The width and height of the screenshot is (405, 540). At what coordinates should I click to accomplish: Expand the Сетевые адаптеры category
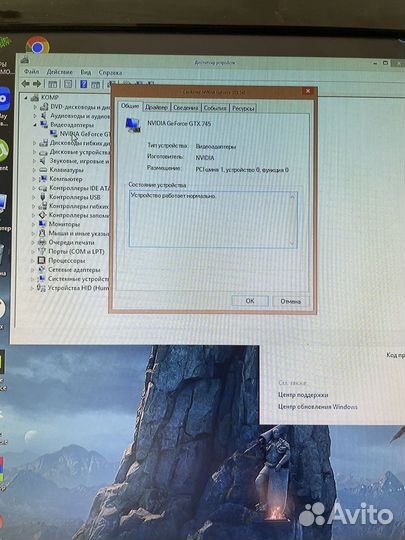(33, 270)
